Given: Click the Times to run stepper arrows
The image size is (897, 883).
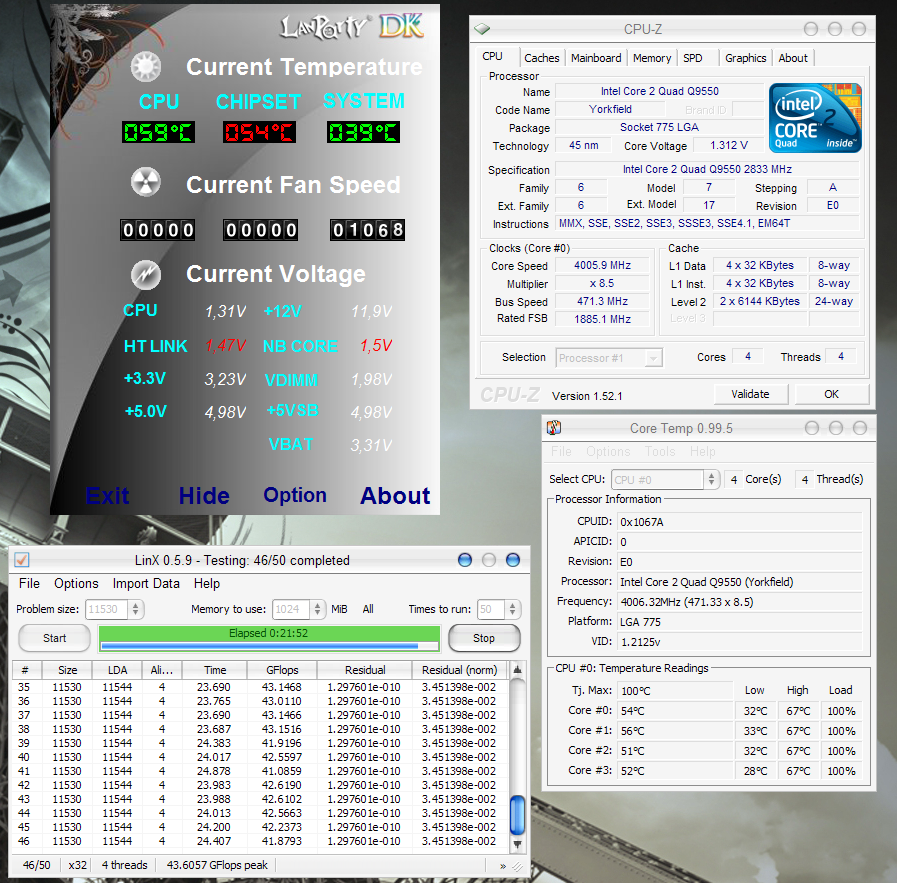Looking at the screenshot, I should pos(513,609).
